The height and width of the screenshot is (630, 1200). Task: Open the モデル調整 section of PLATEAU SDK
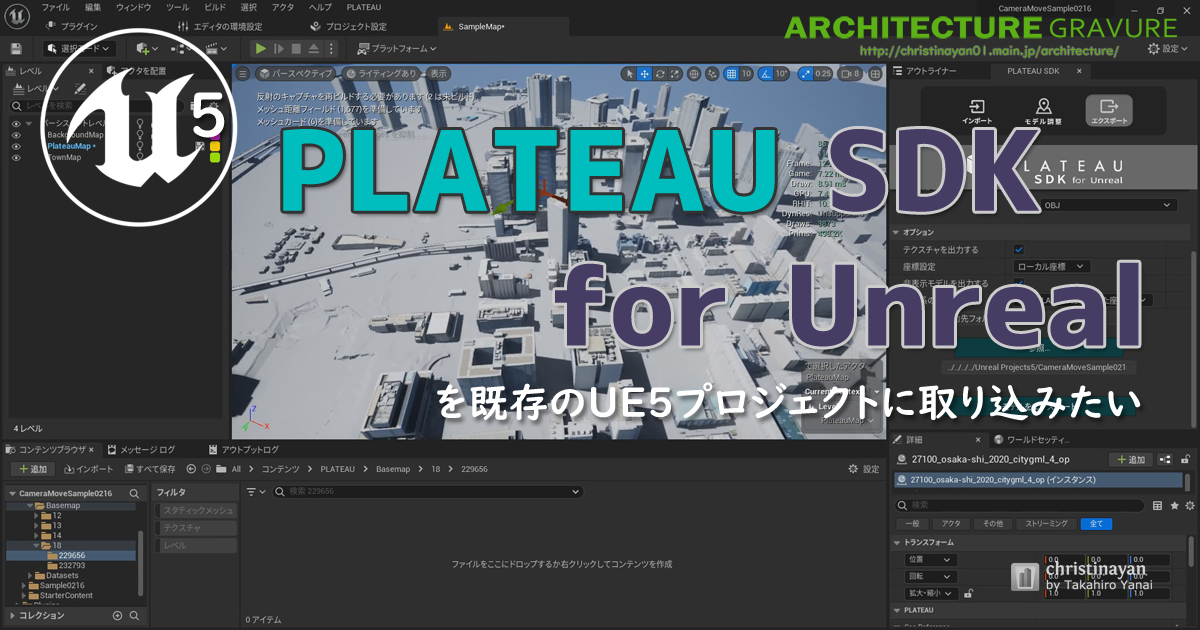1044,110
